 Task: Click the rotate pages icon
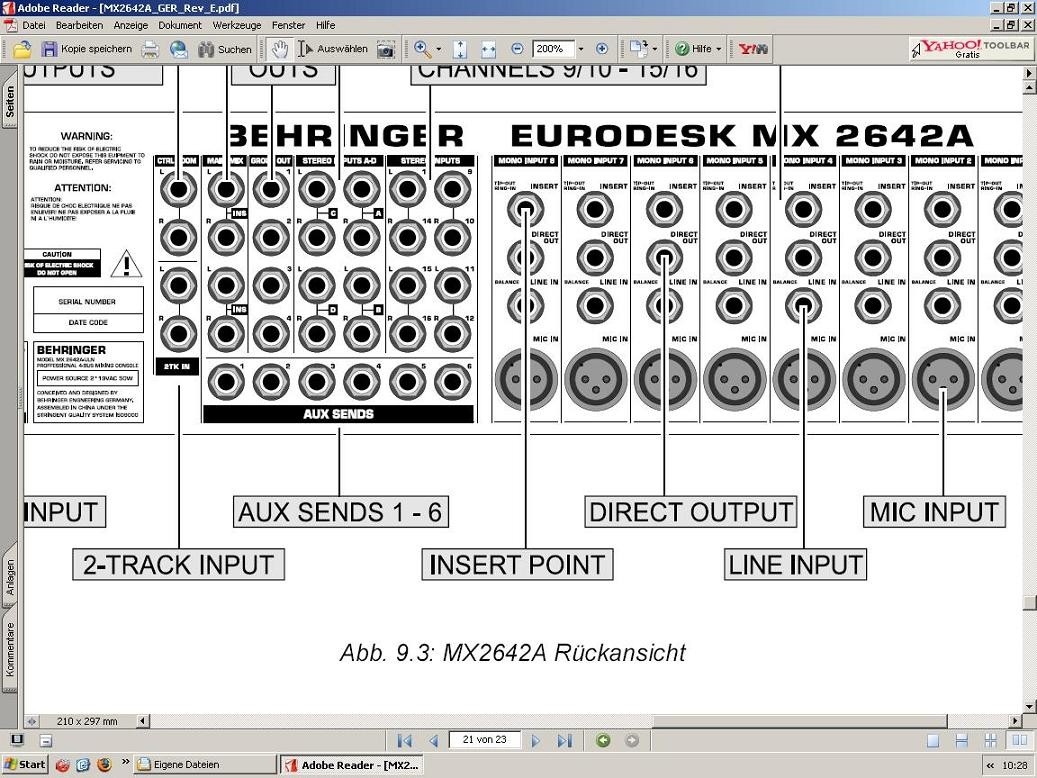[638, 48]
